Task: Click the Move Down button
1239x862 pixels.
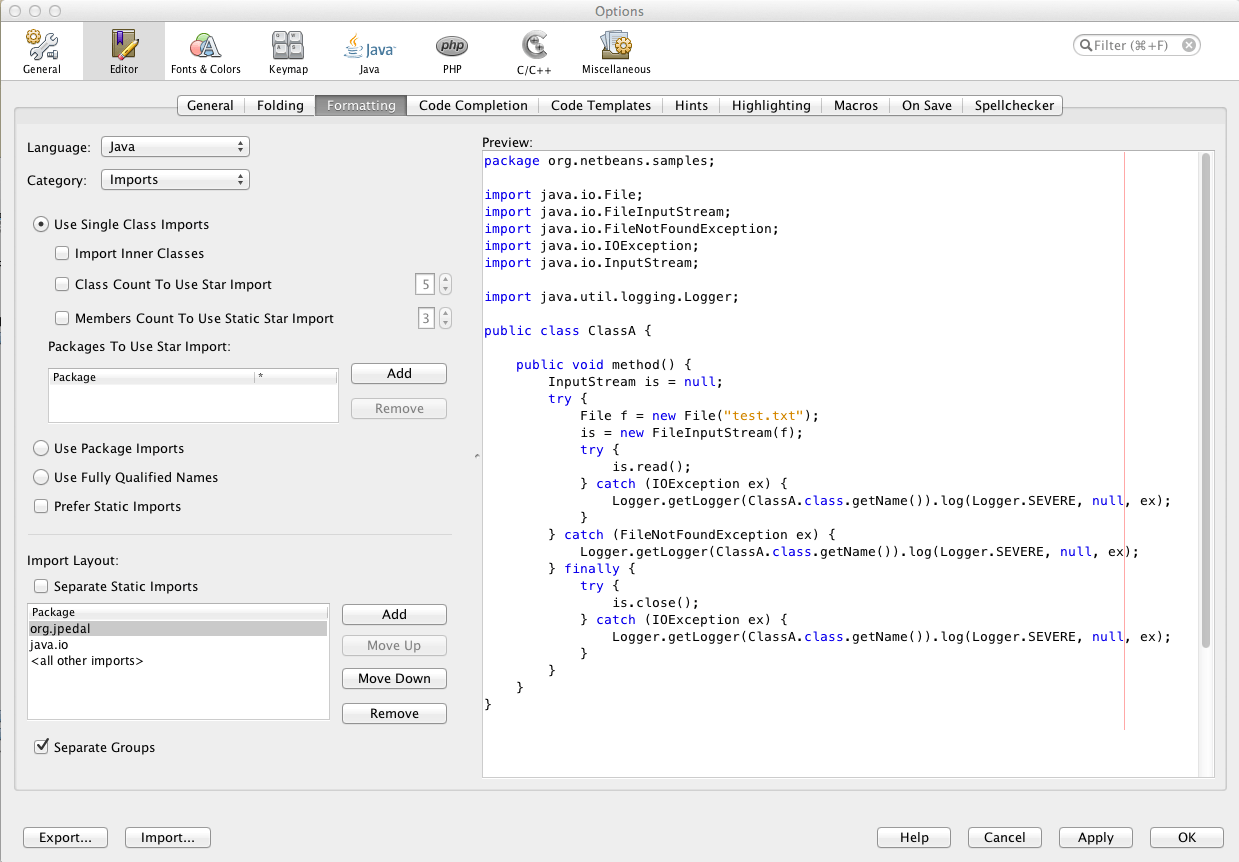Action: click(x=394, y=679)
